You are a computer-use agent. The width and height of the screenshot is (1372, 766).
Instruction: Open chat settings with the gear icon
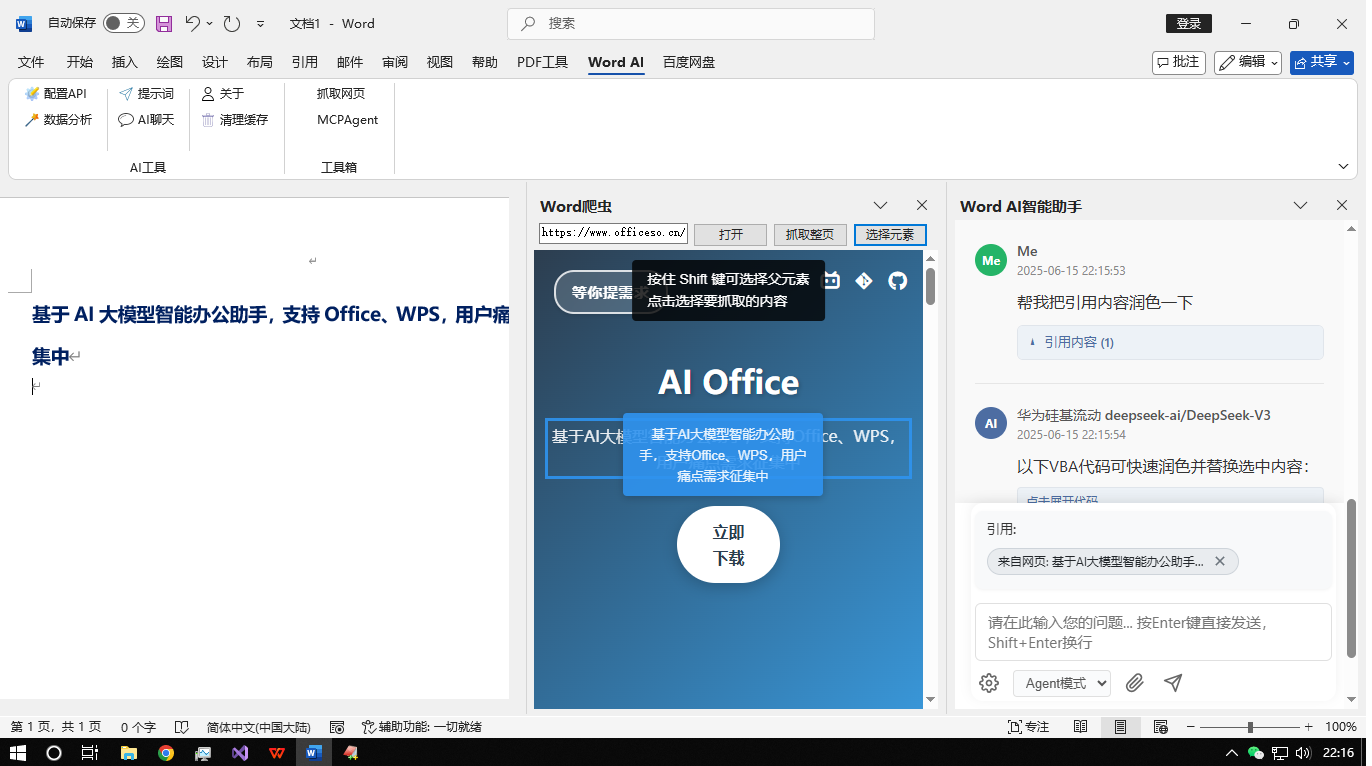(989, 682)
